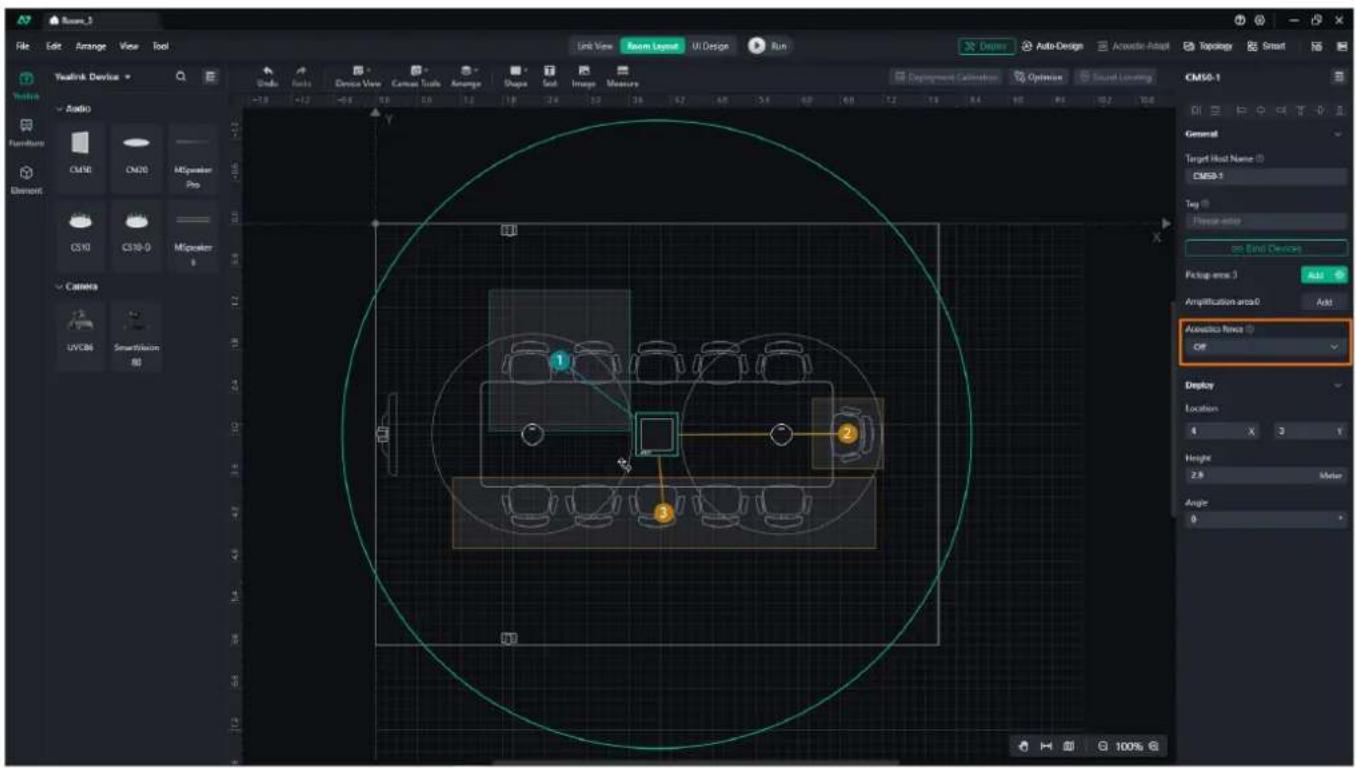Open the Canvas Tools dropdown
The image size is (1356, 768).
click(x=417, y=76)
